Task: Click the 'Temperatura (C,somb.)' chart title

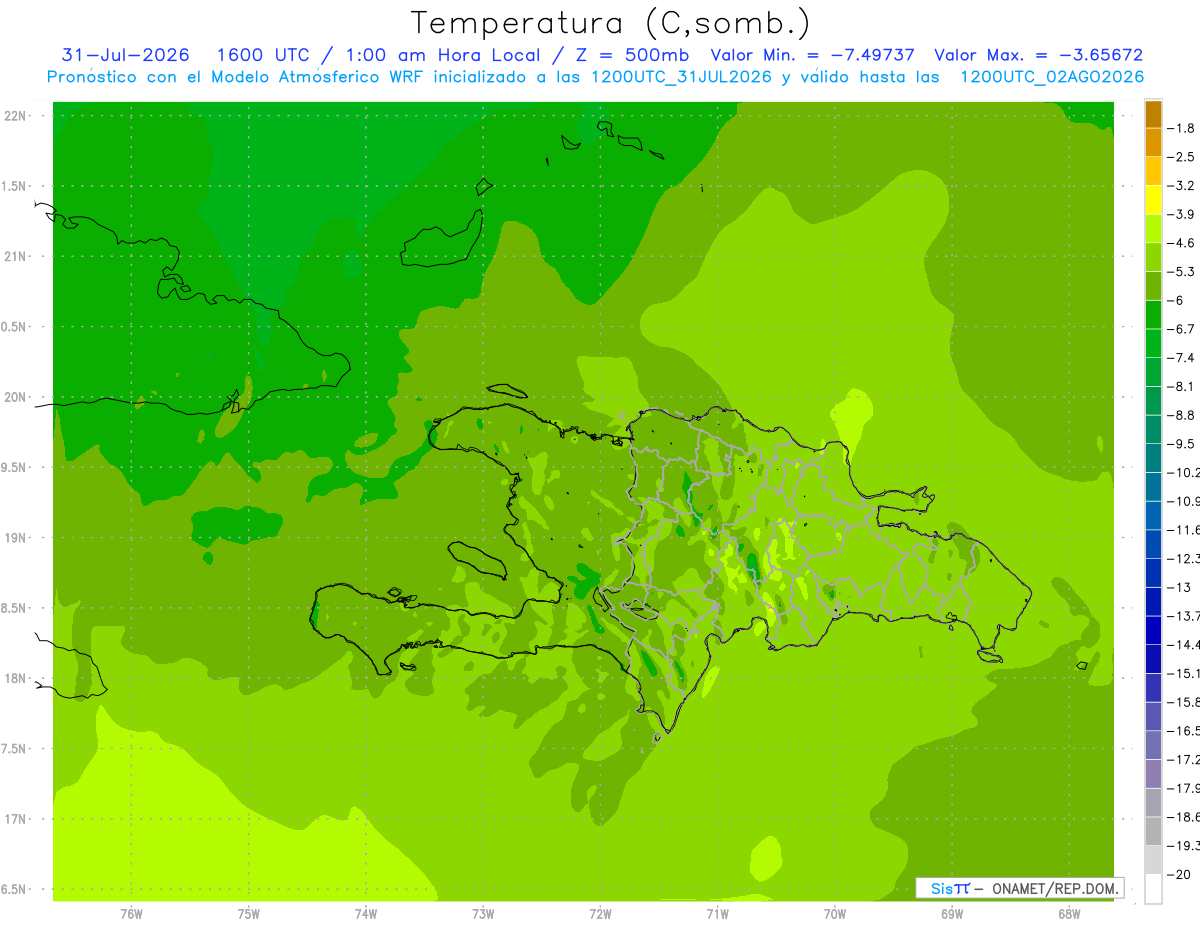Action: 611,23
